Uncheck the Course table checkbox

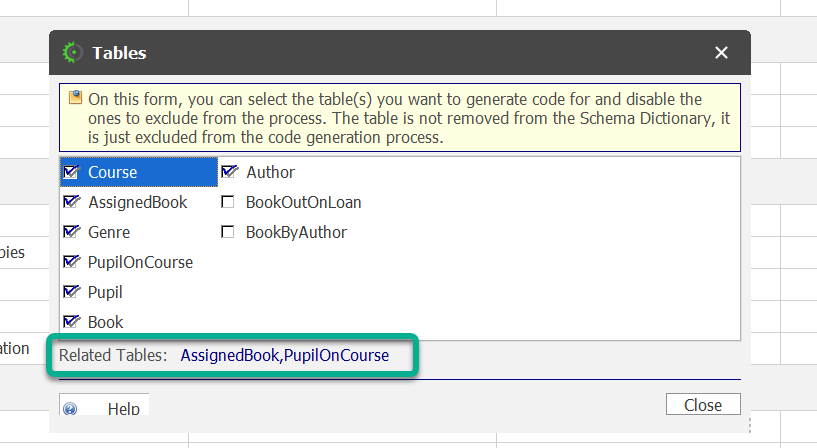(x=71, y=172)
